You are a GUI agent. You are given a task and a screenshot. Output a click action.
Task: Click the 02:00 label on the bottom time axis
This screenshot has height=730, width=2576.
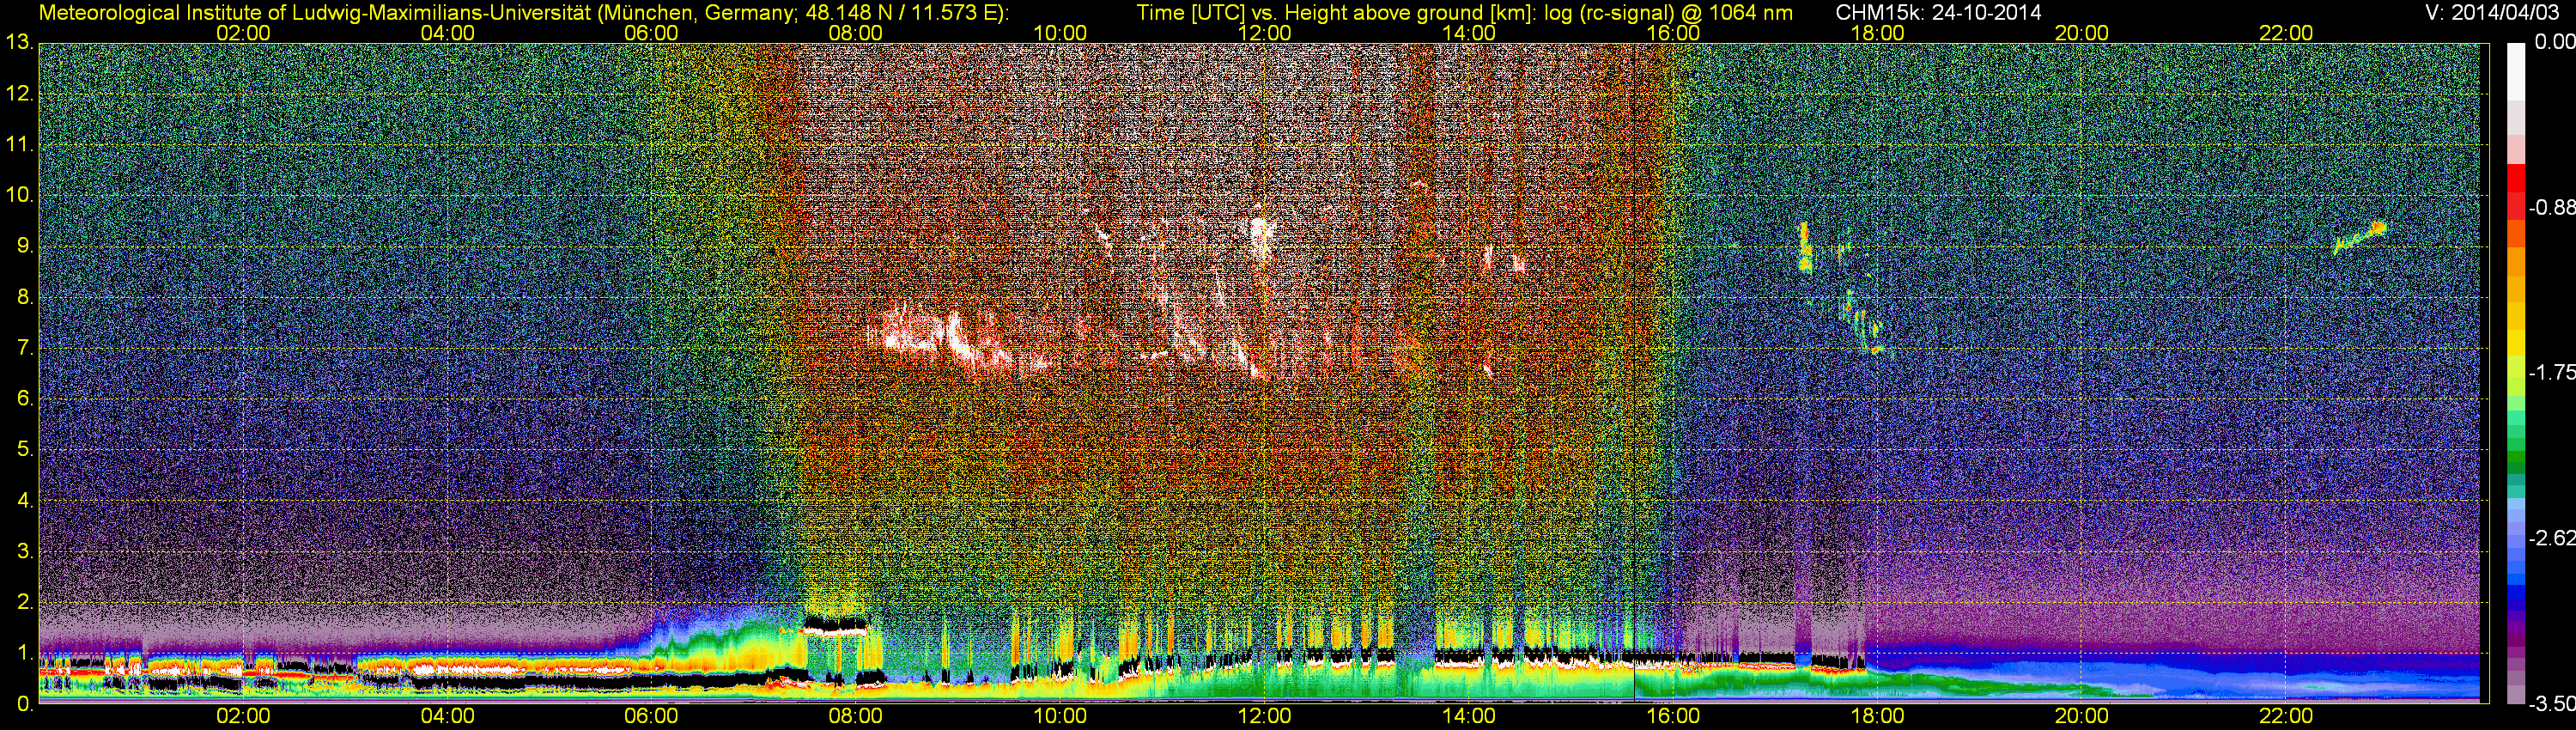(x=243, y=716)
